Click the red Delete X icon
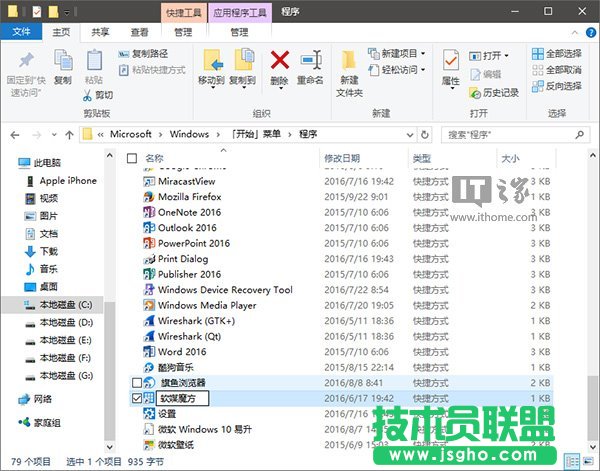Screen dimensions: 600x471 (x=280, y=60)
